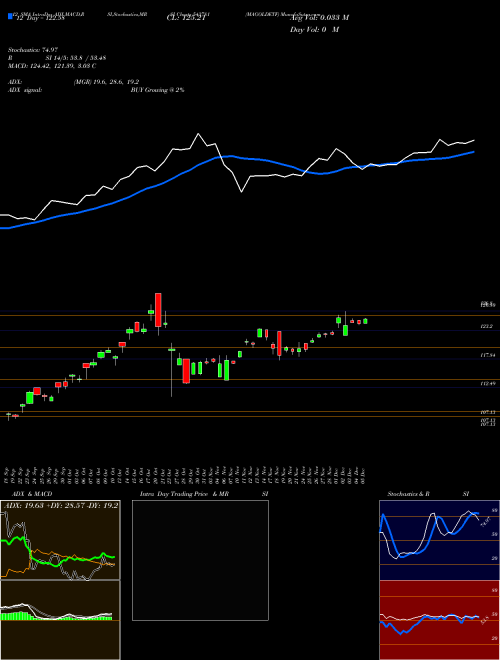Click the '(MGR) 19.6, 28.6, 19.2' ADX values

(106, 82)
